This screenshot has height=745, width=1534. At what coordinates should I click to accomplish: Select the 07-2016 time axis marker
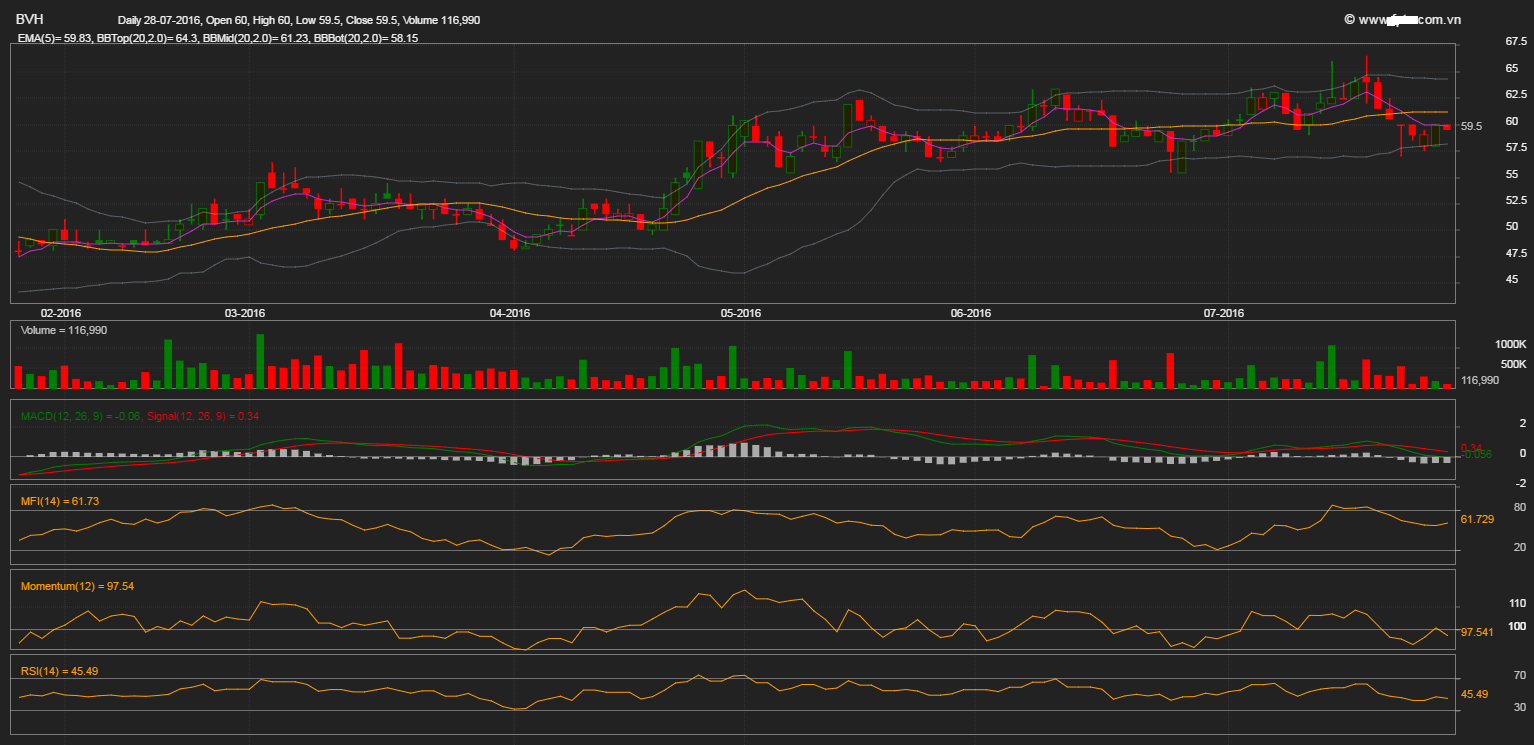pos(1223,313)
